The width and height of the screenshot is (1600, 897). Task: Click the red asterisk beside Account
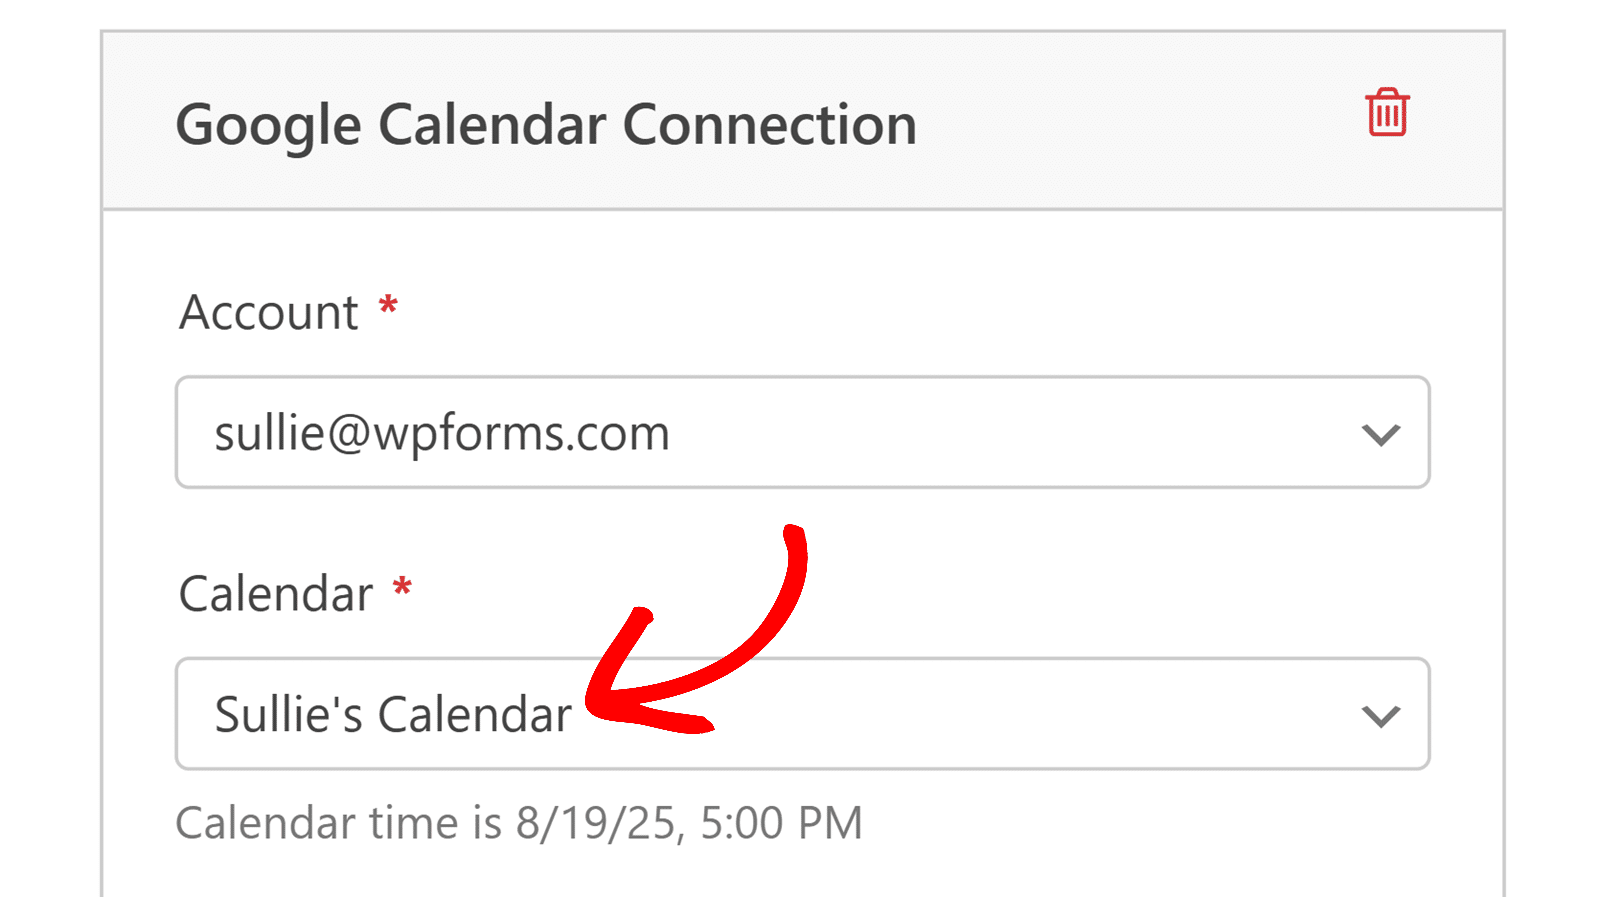(x=388, y=306)
